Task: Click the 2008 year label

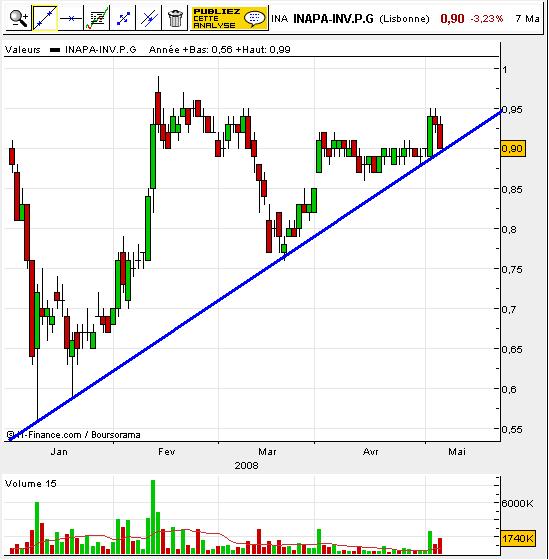Action: click(x=246, y=465)
